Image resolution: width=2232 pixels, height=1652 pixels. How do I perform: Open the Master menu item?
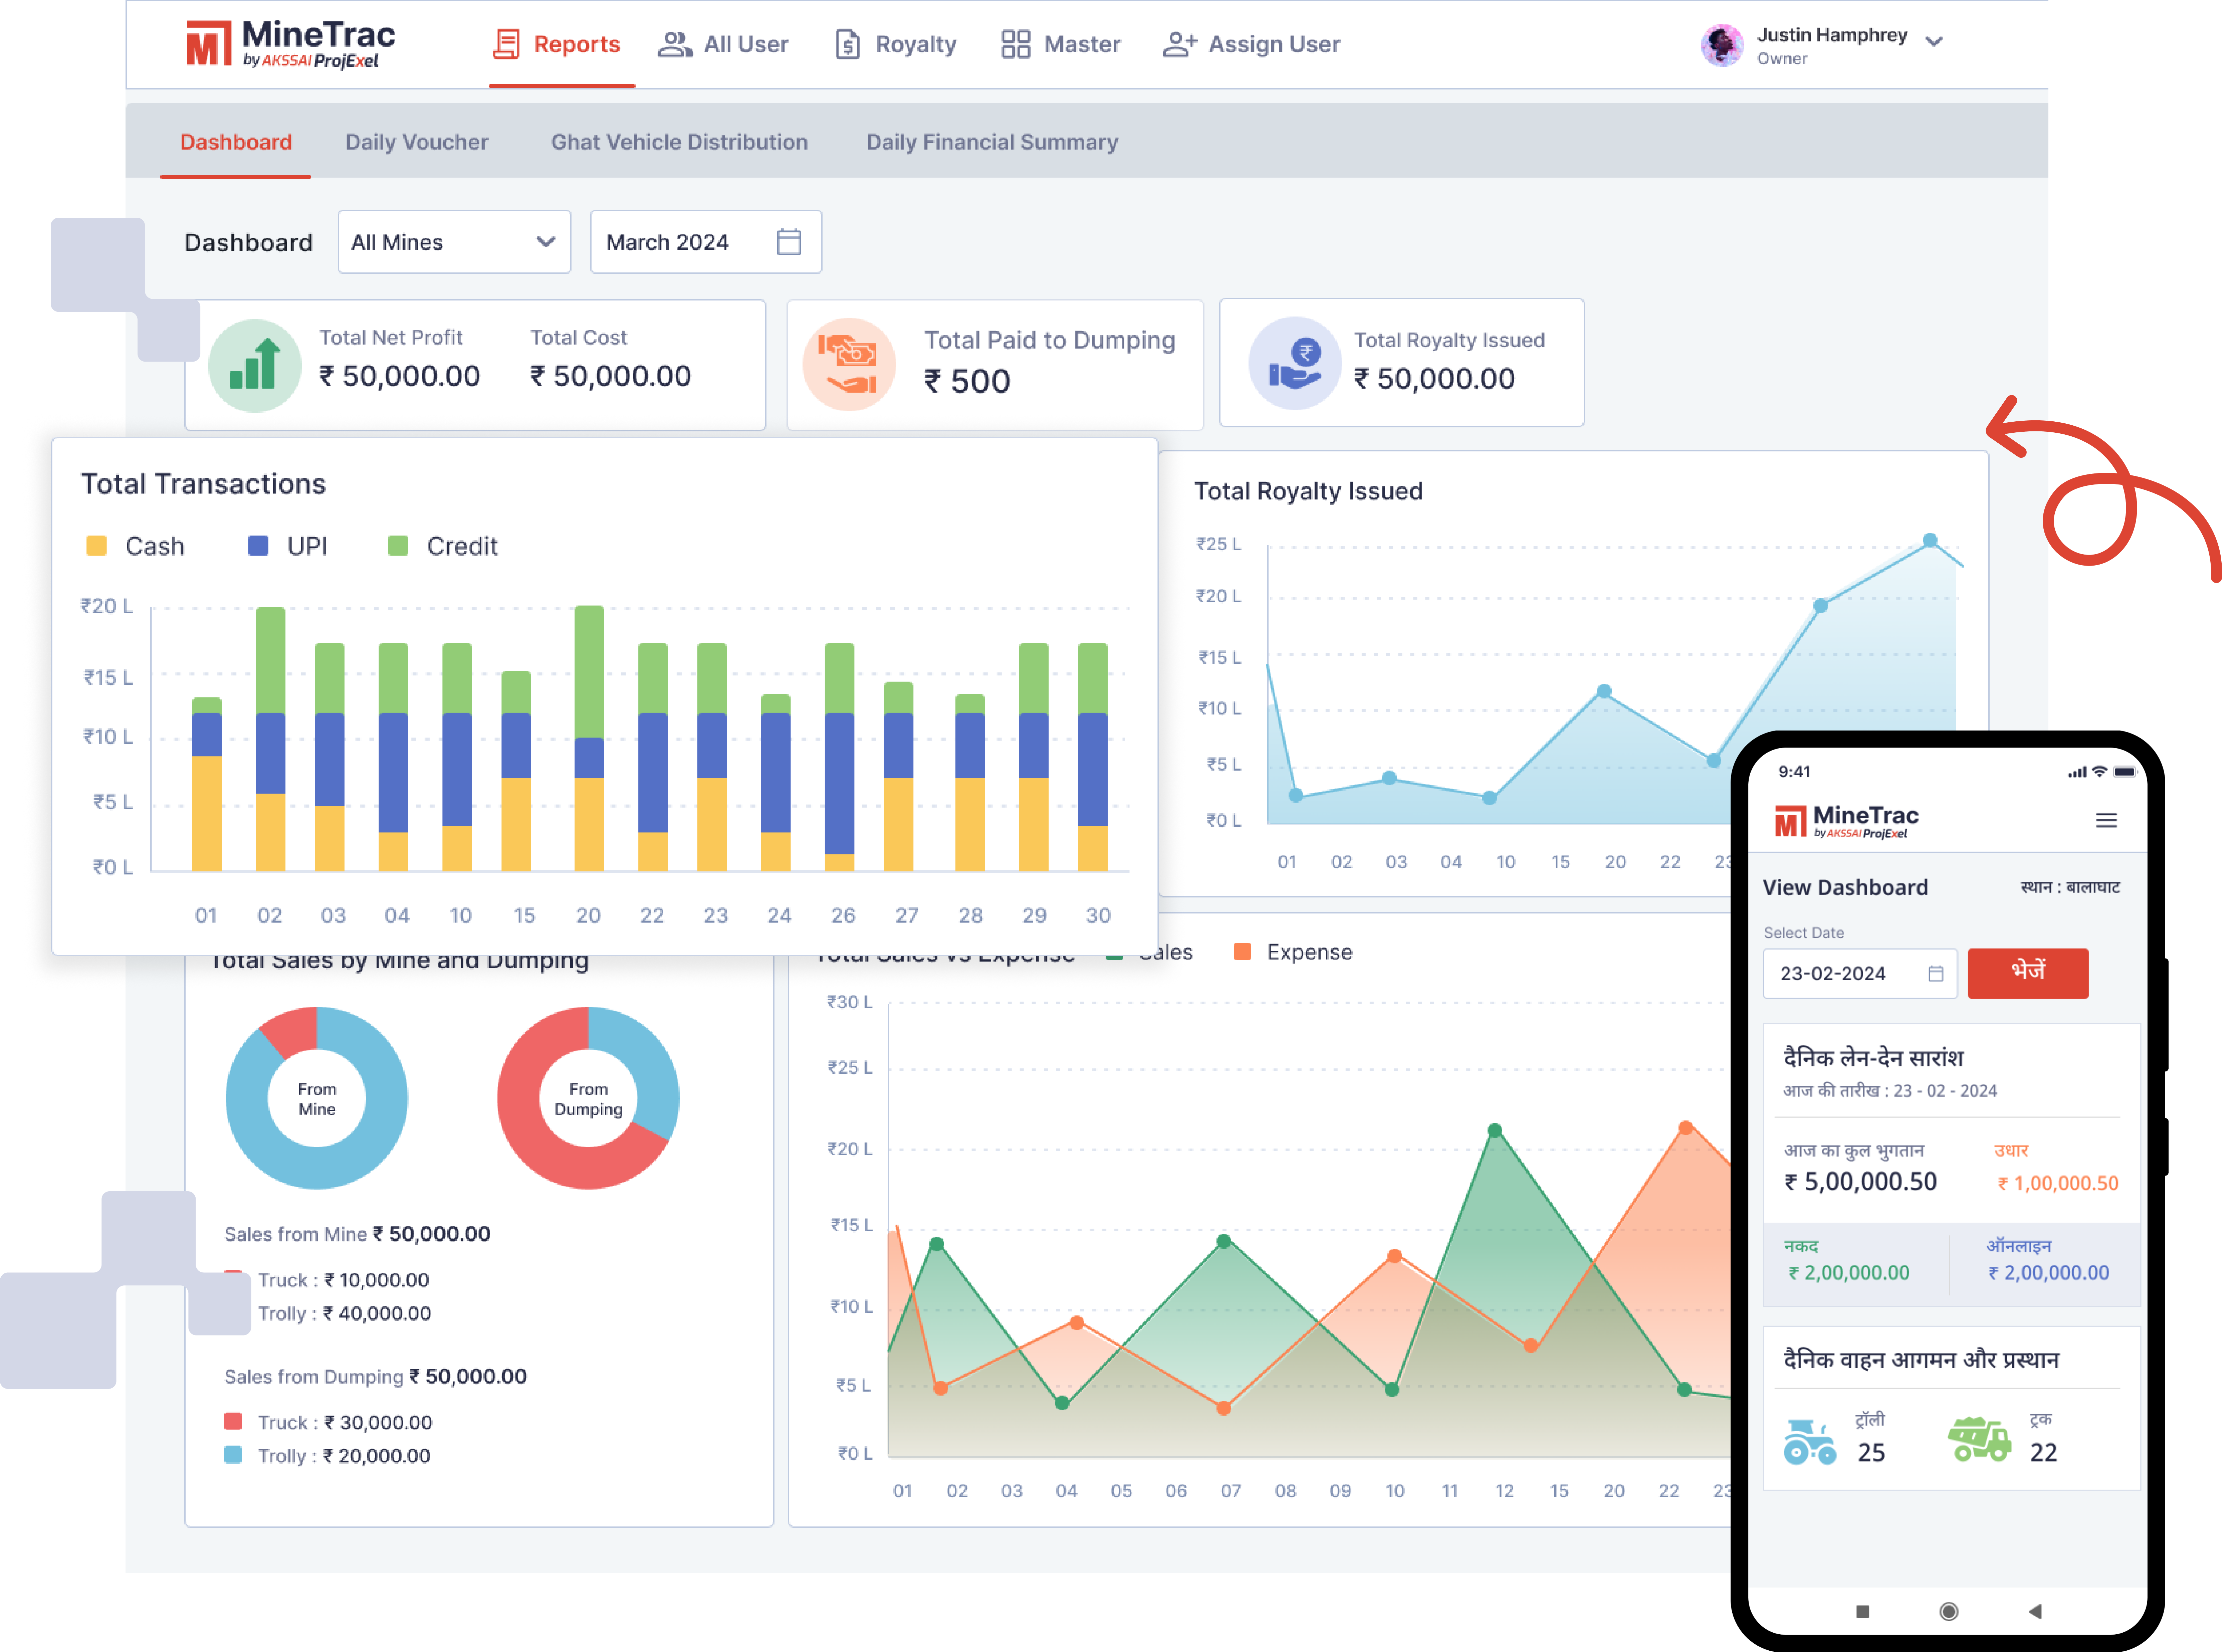point(1061,44)
